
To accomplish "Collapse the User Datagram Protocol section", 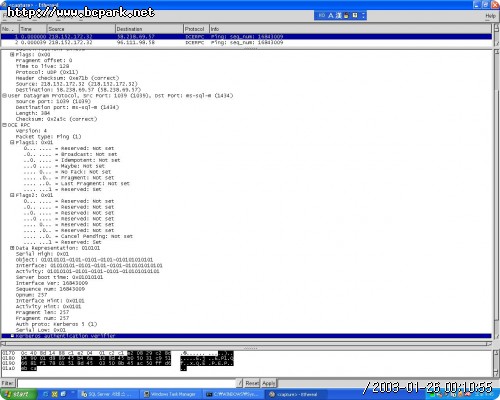I will pos(4,96).
